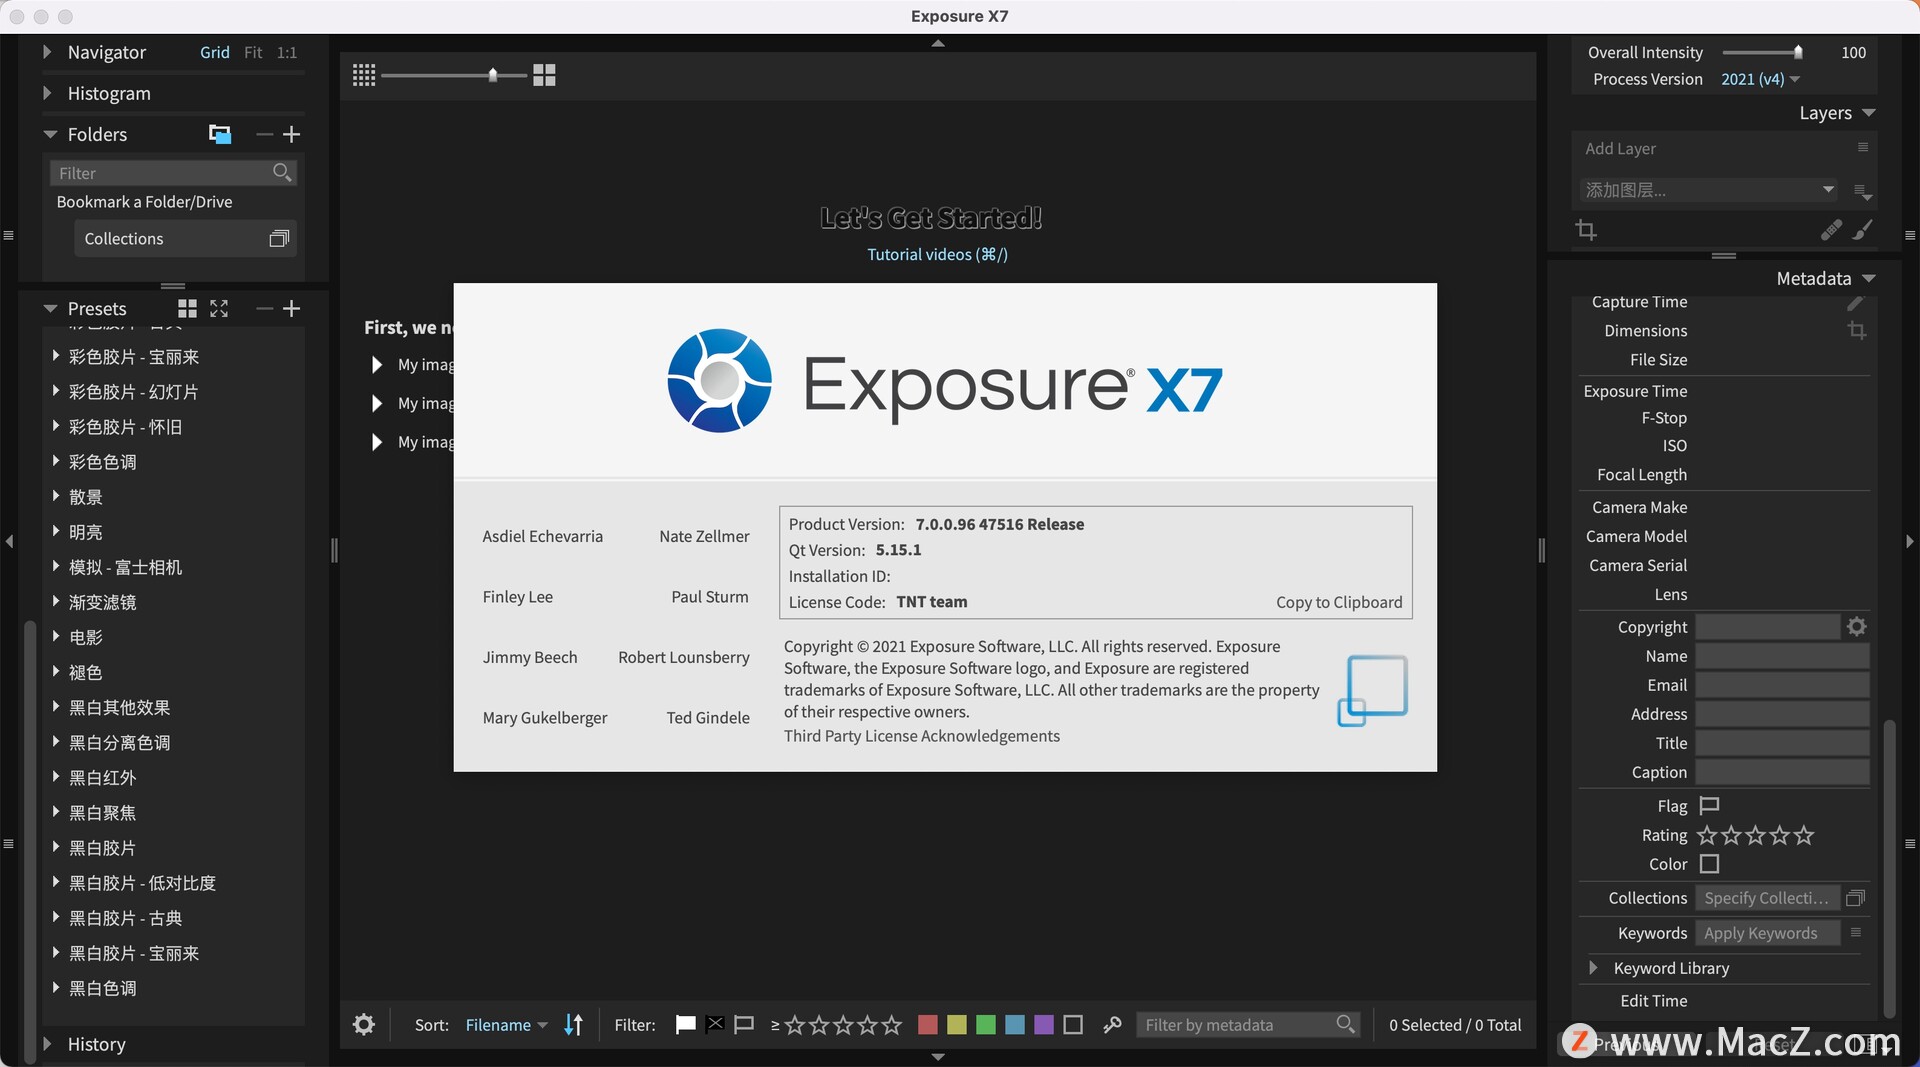Open the Layers panel menu
1920x1067 pixels.
pyautogui.click(x=1869, y=113)
